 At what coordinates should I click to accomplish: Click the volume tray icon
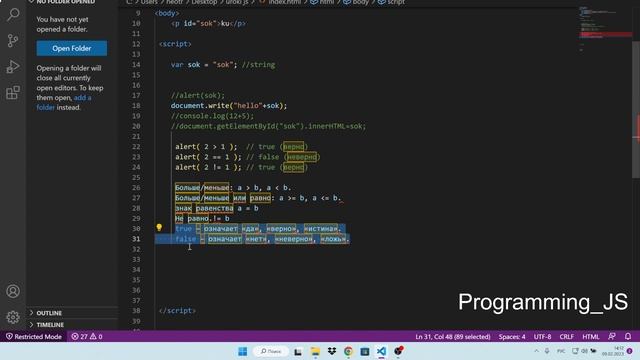[x=584, y=351]
